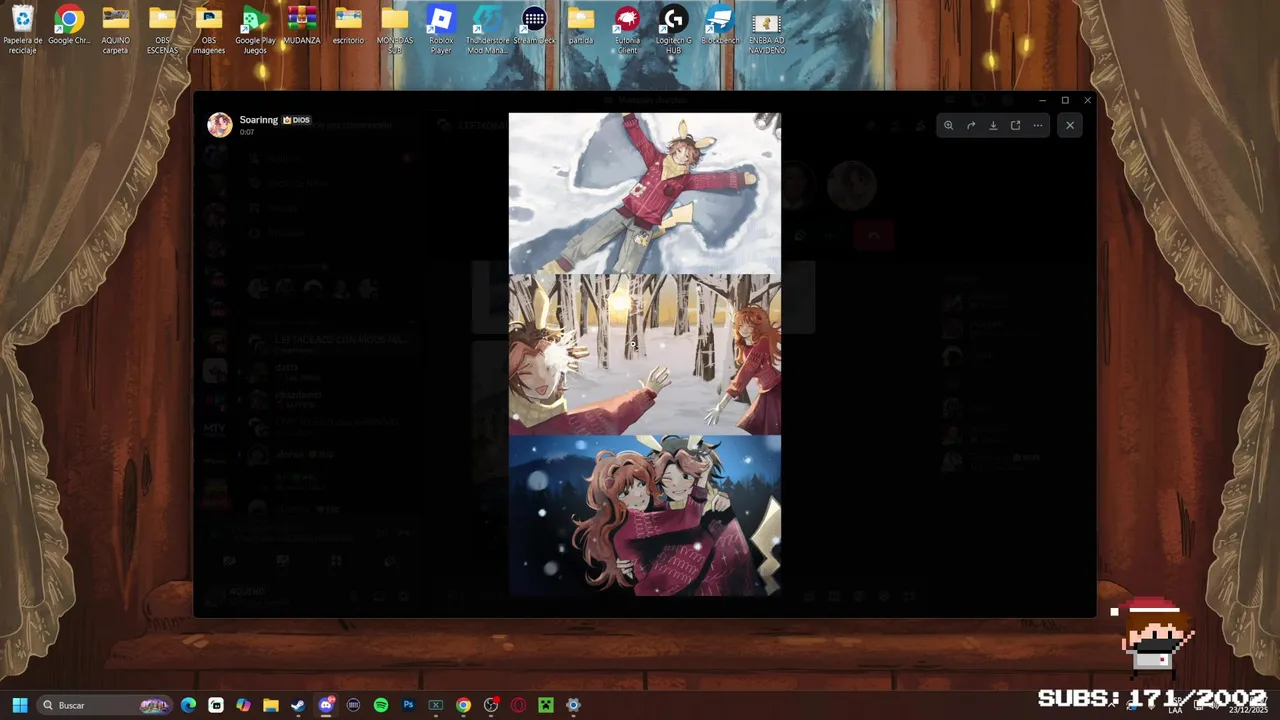Click the Buscar taskbar search box
Screen dimensions: 1280x720
click(x=104, y=705)
